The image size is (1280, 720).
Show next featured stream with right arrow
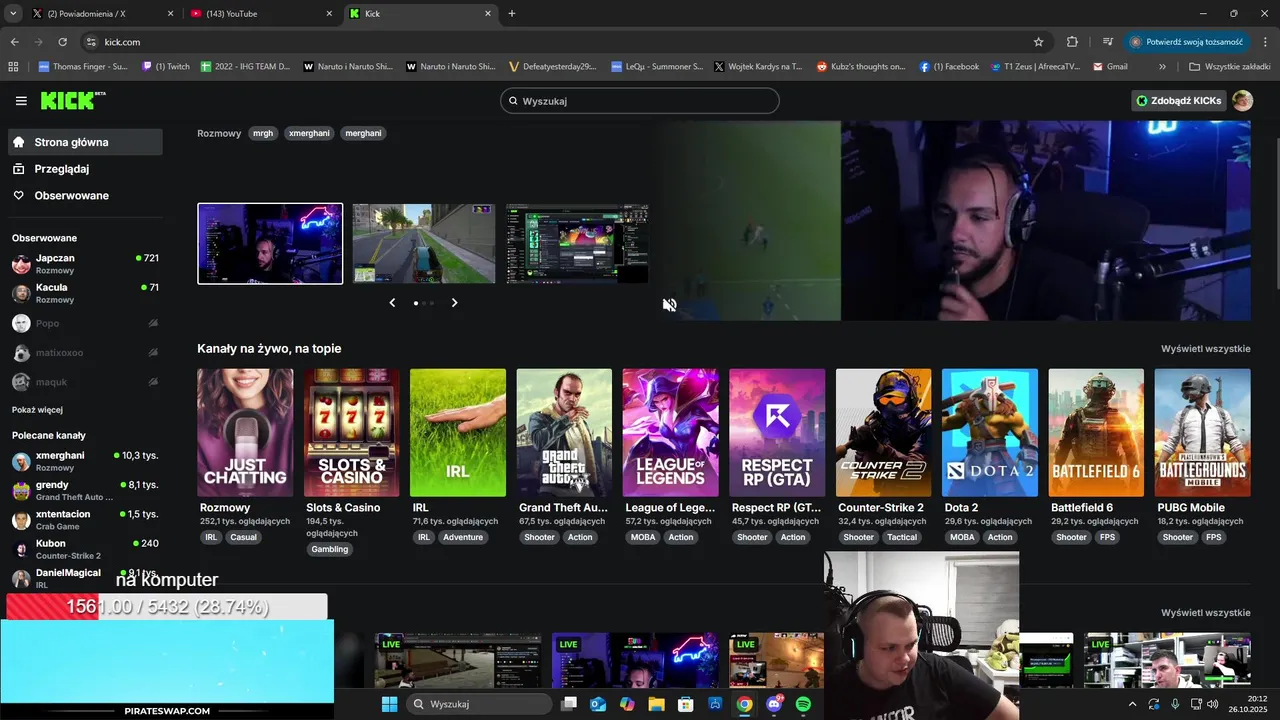tap(454, 303)
